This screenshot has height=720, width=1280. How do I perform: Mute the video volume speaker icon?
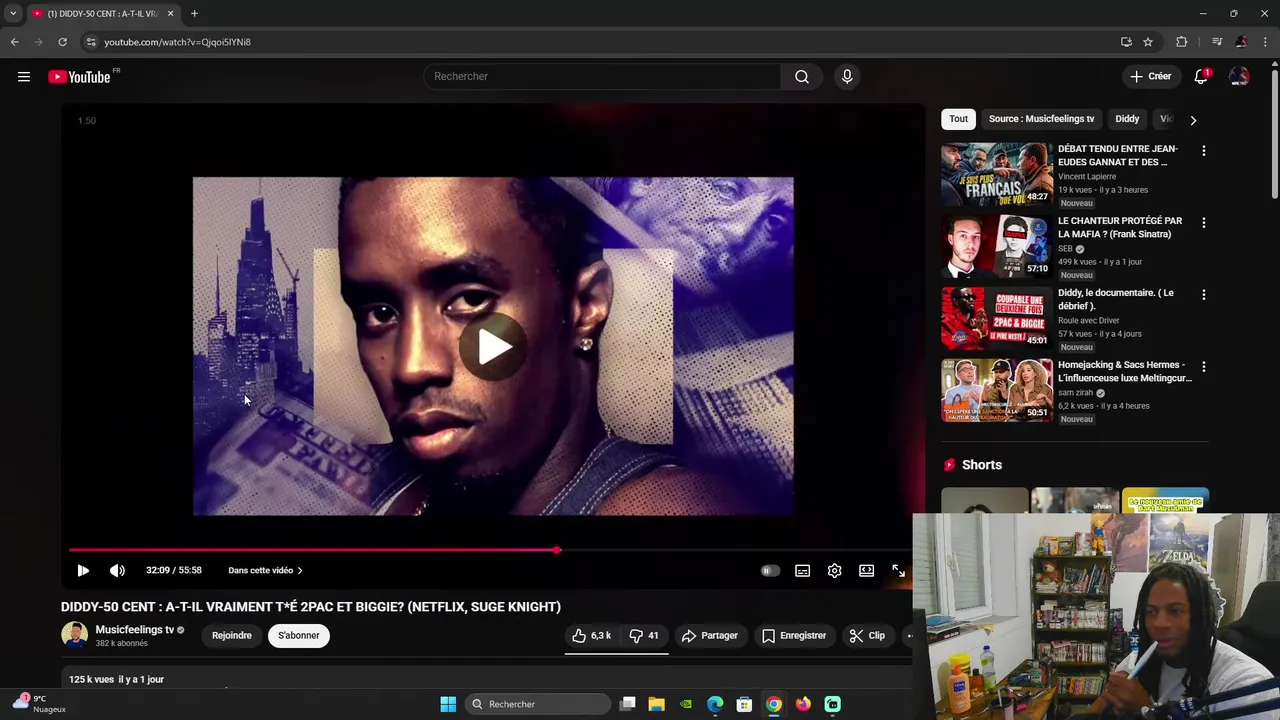(x=117, y=571)
